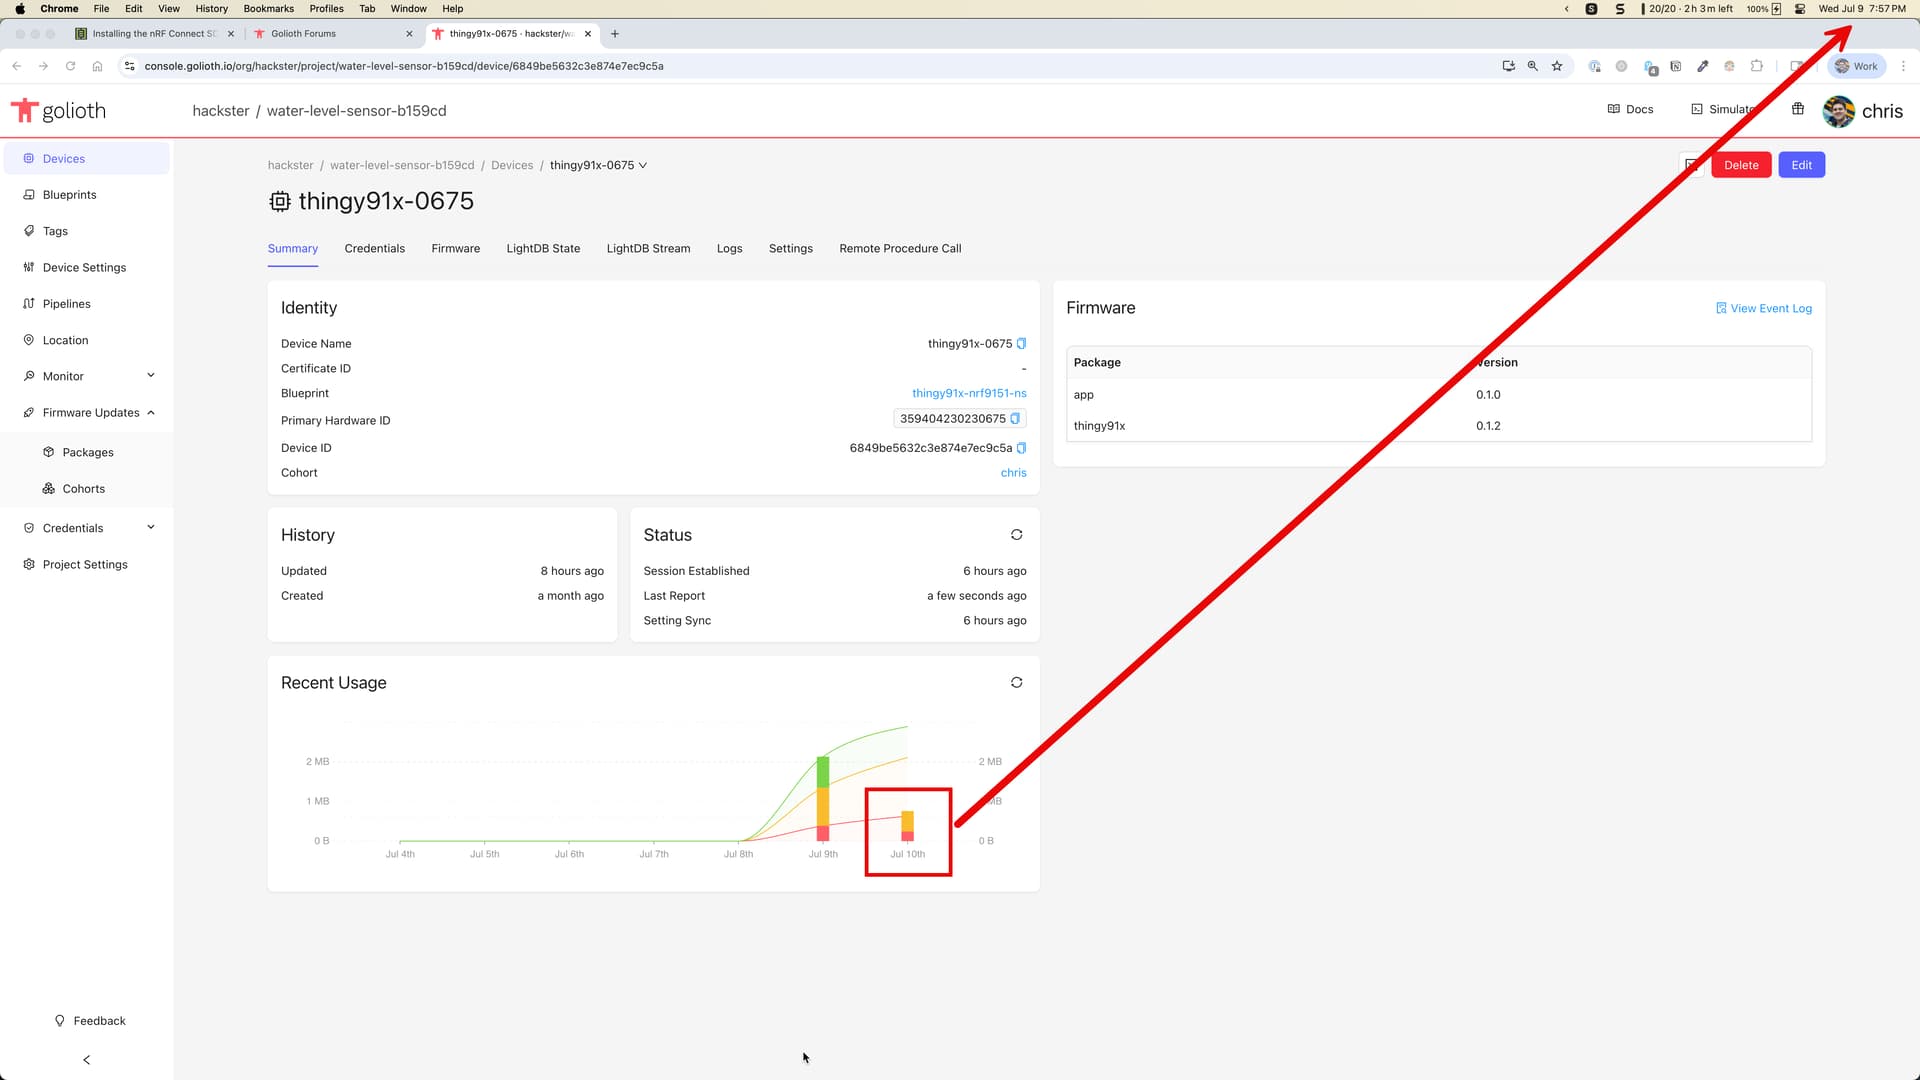The image size is (1920, 1080).
Task: Open Device Settings in the sidebar
Action: coord(86,268)
